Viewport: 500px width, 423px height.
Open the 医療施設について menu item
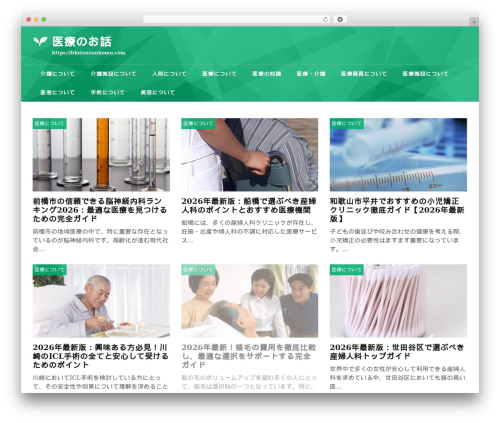coord(425,74)
